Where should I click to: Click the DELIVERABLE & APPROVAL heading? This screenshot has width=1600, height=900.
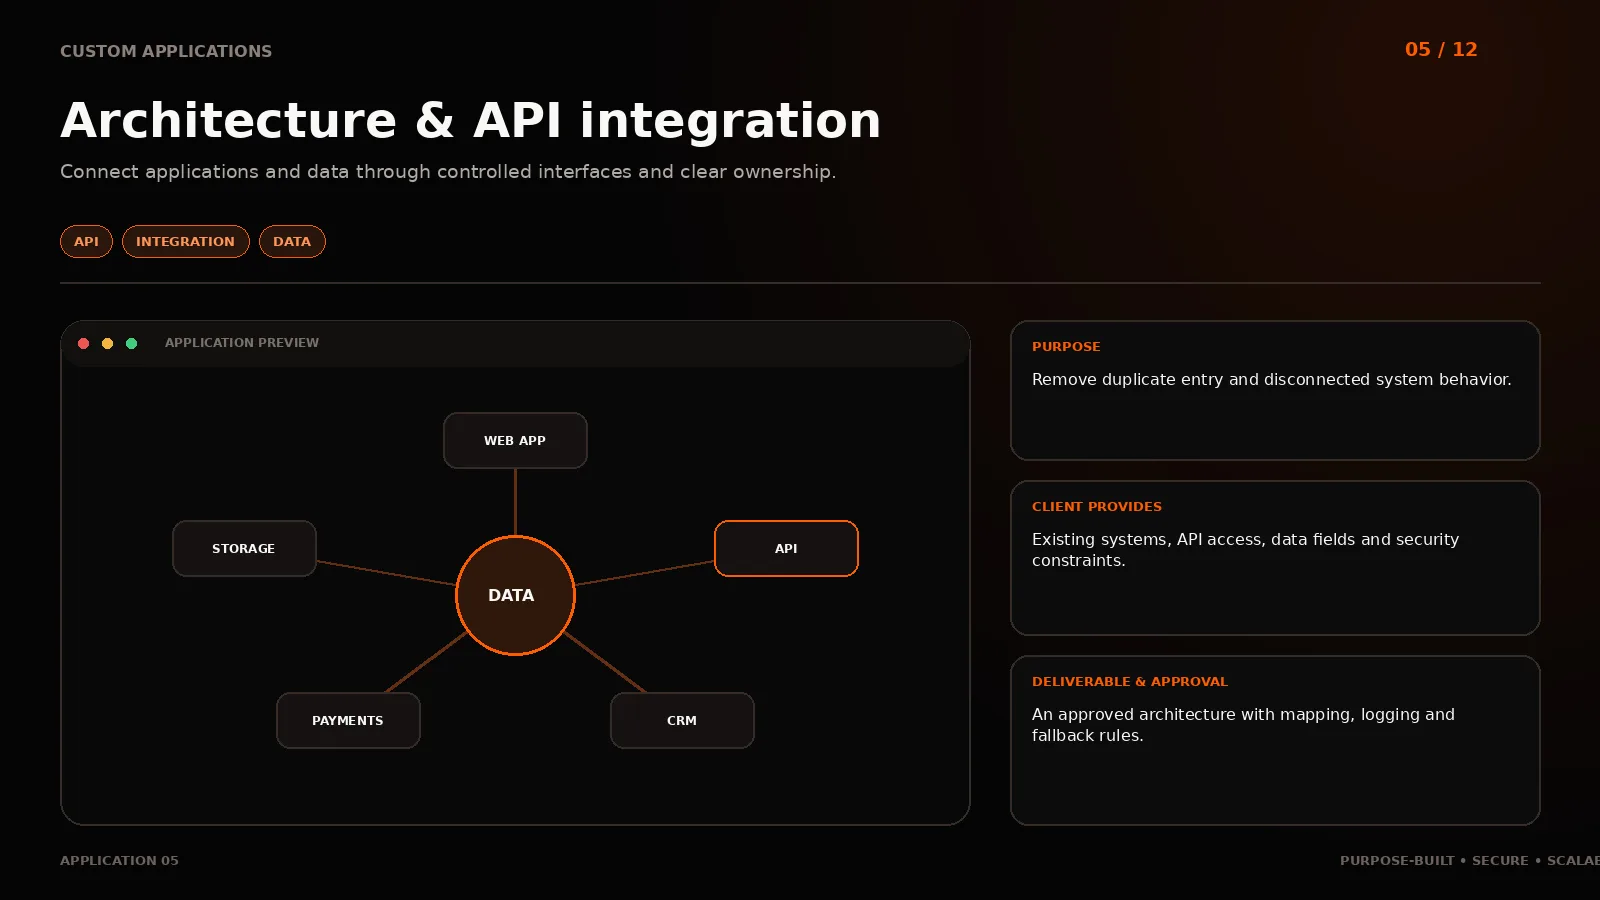[1130, 681]
